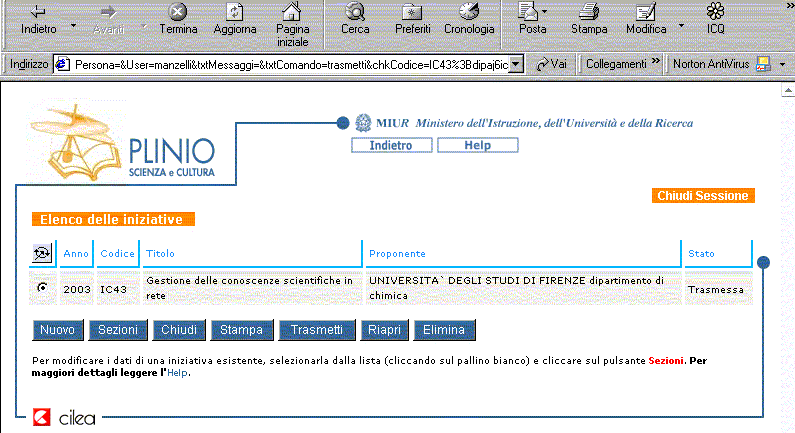The image size is (795, 433).
Task: Open the Collegamenti links bar
Action: (616, 64)
